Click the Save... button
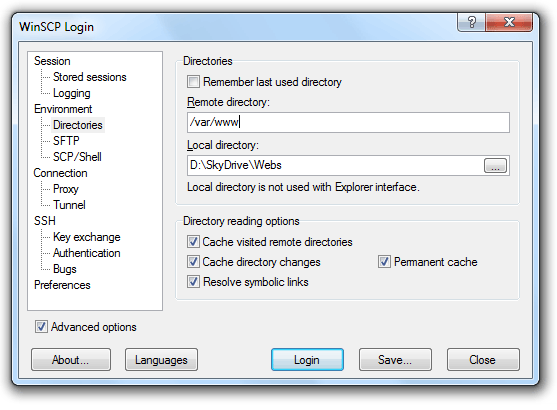The height and width of the screenshot is (410, 557). (395, 360)
